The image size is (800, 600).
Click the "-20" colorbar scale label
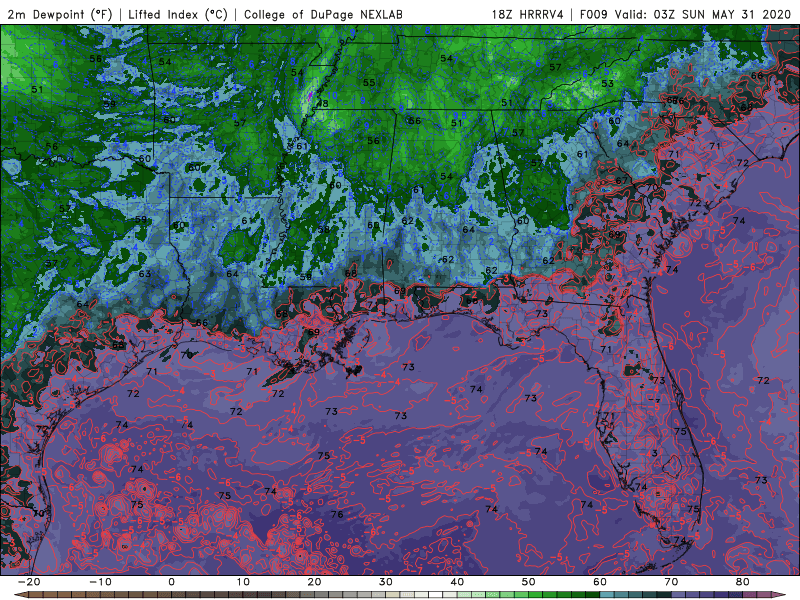click(29, 582)
